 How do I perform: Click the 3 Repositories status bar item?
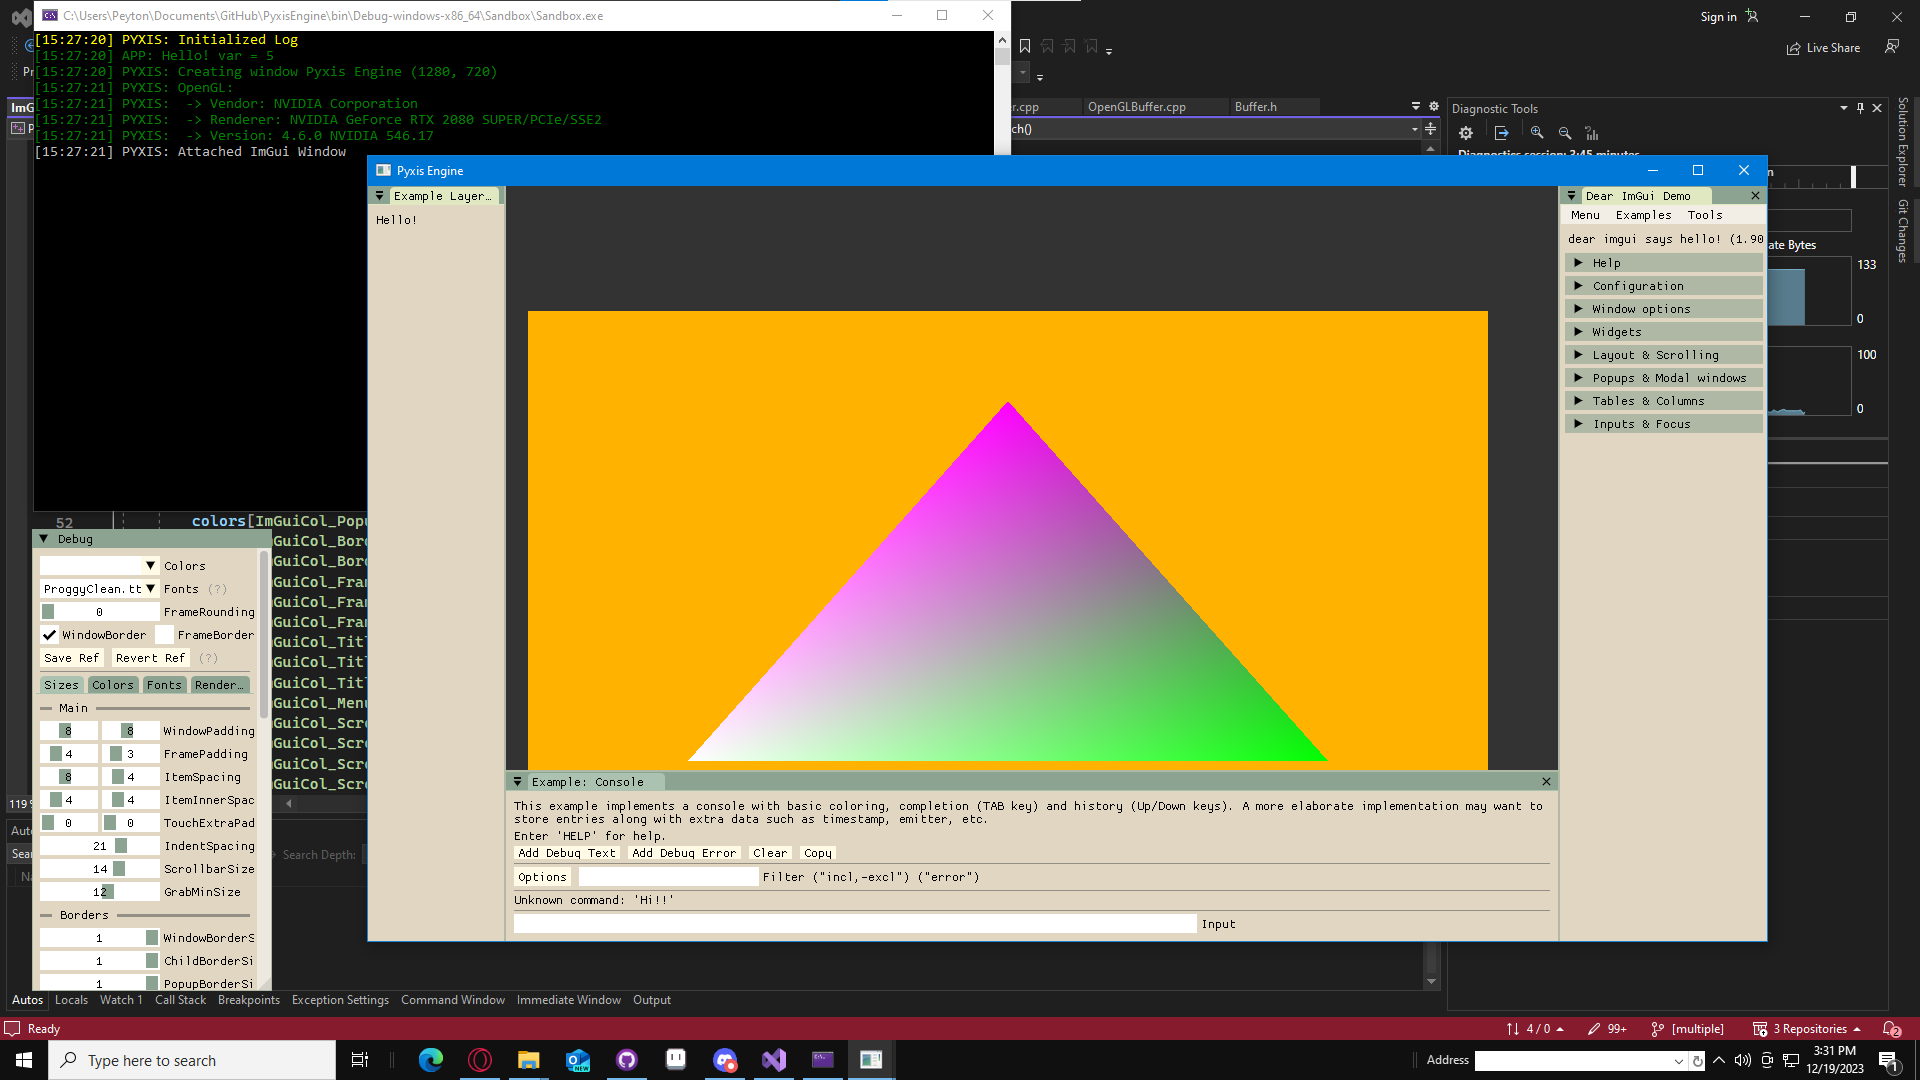(x=1807, y=1029)
